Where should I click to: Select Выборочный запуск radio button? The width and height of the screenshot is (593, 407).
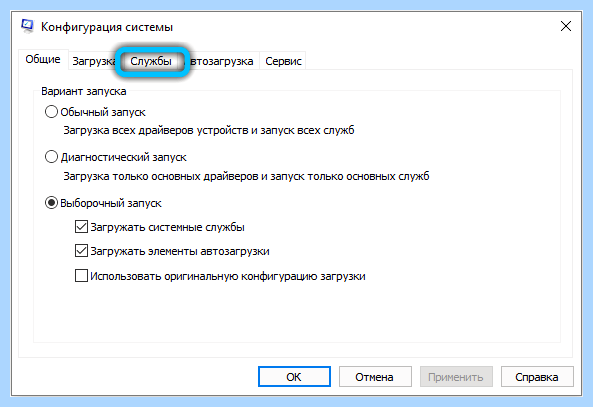point(51,203)
